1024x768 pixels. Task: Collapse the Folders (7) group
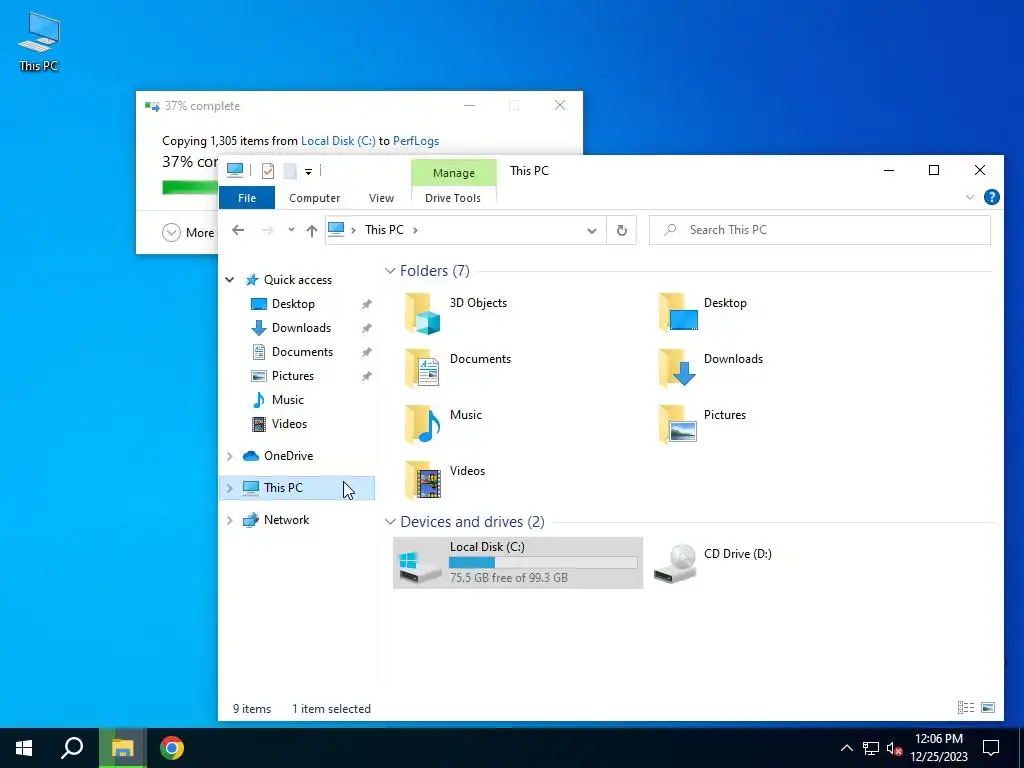(x=390, y=270)
